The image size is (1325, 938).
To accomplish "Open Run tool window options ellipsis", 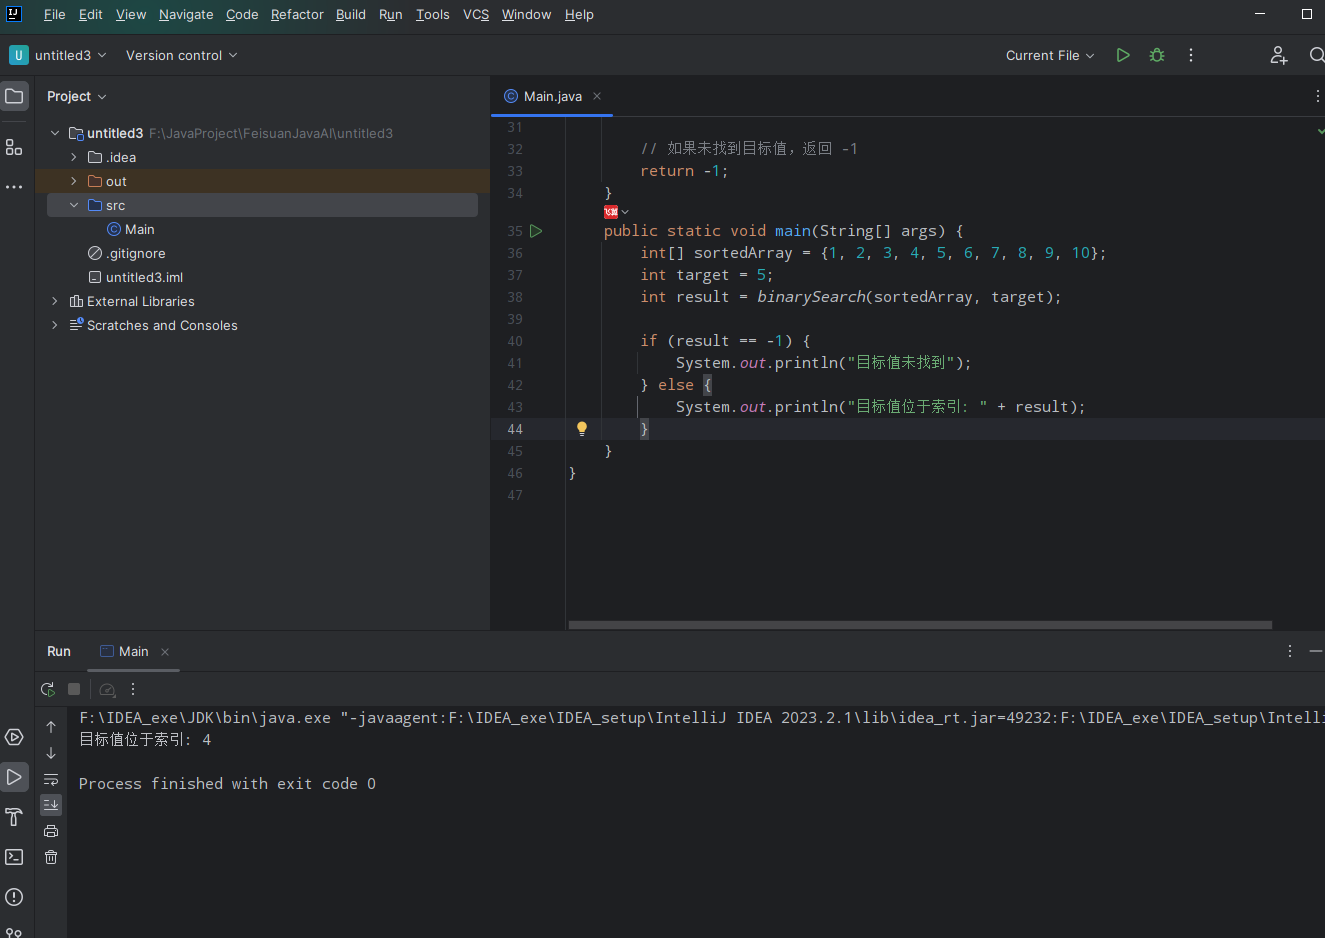I will tap(1290, 651).
